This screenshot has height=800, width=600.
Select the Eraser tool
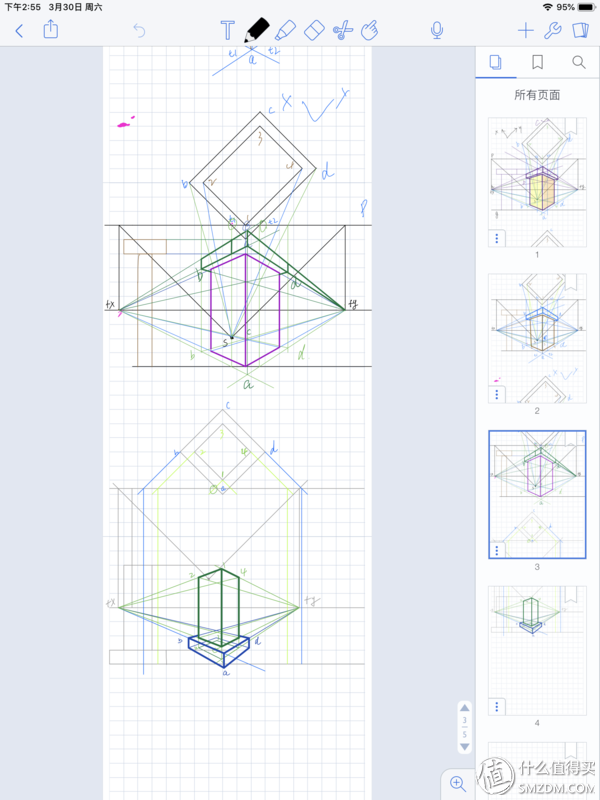click(x=314, y=30)
